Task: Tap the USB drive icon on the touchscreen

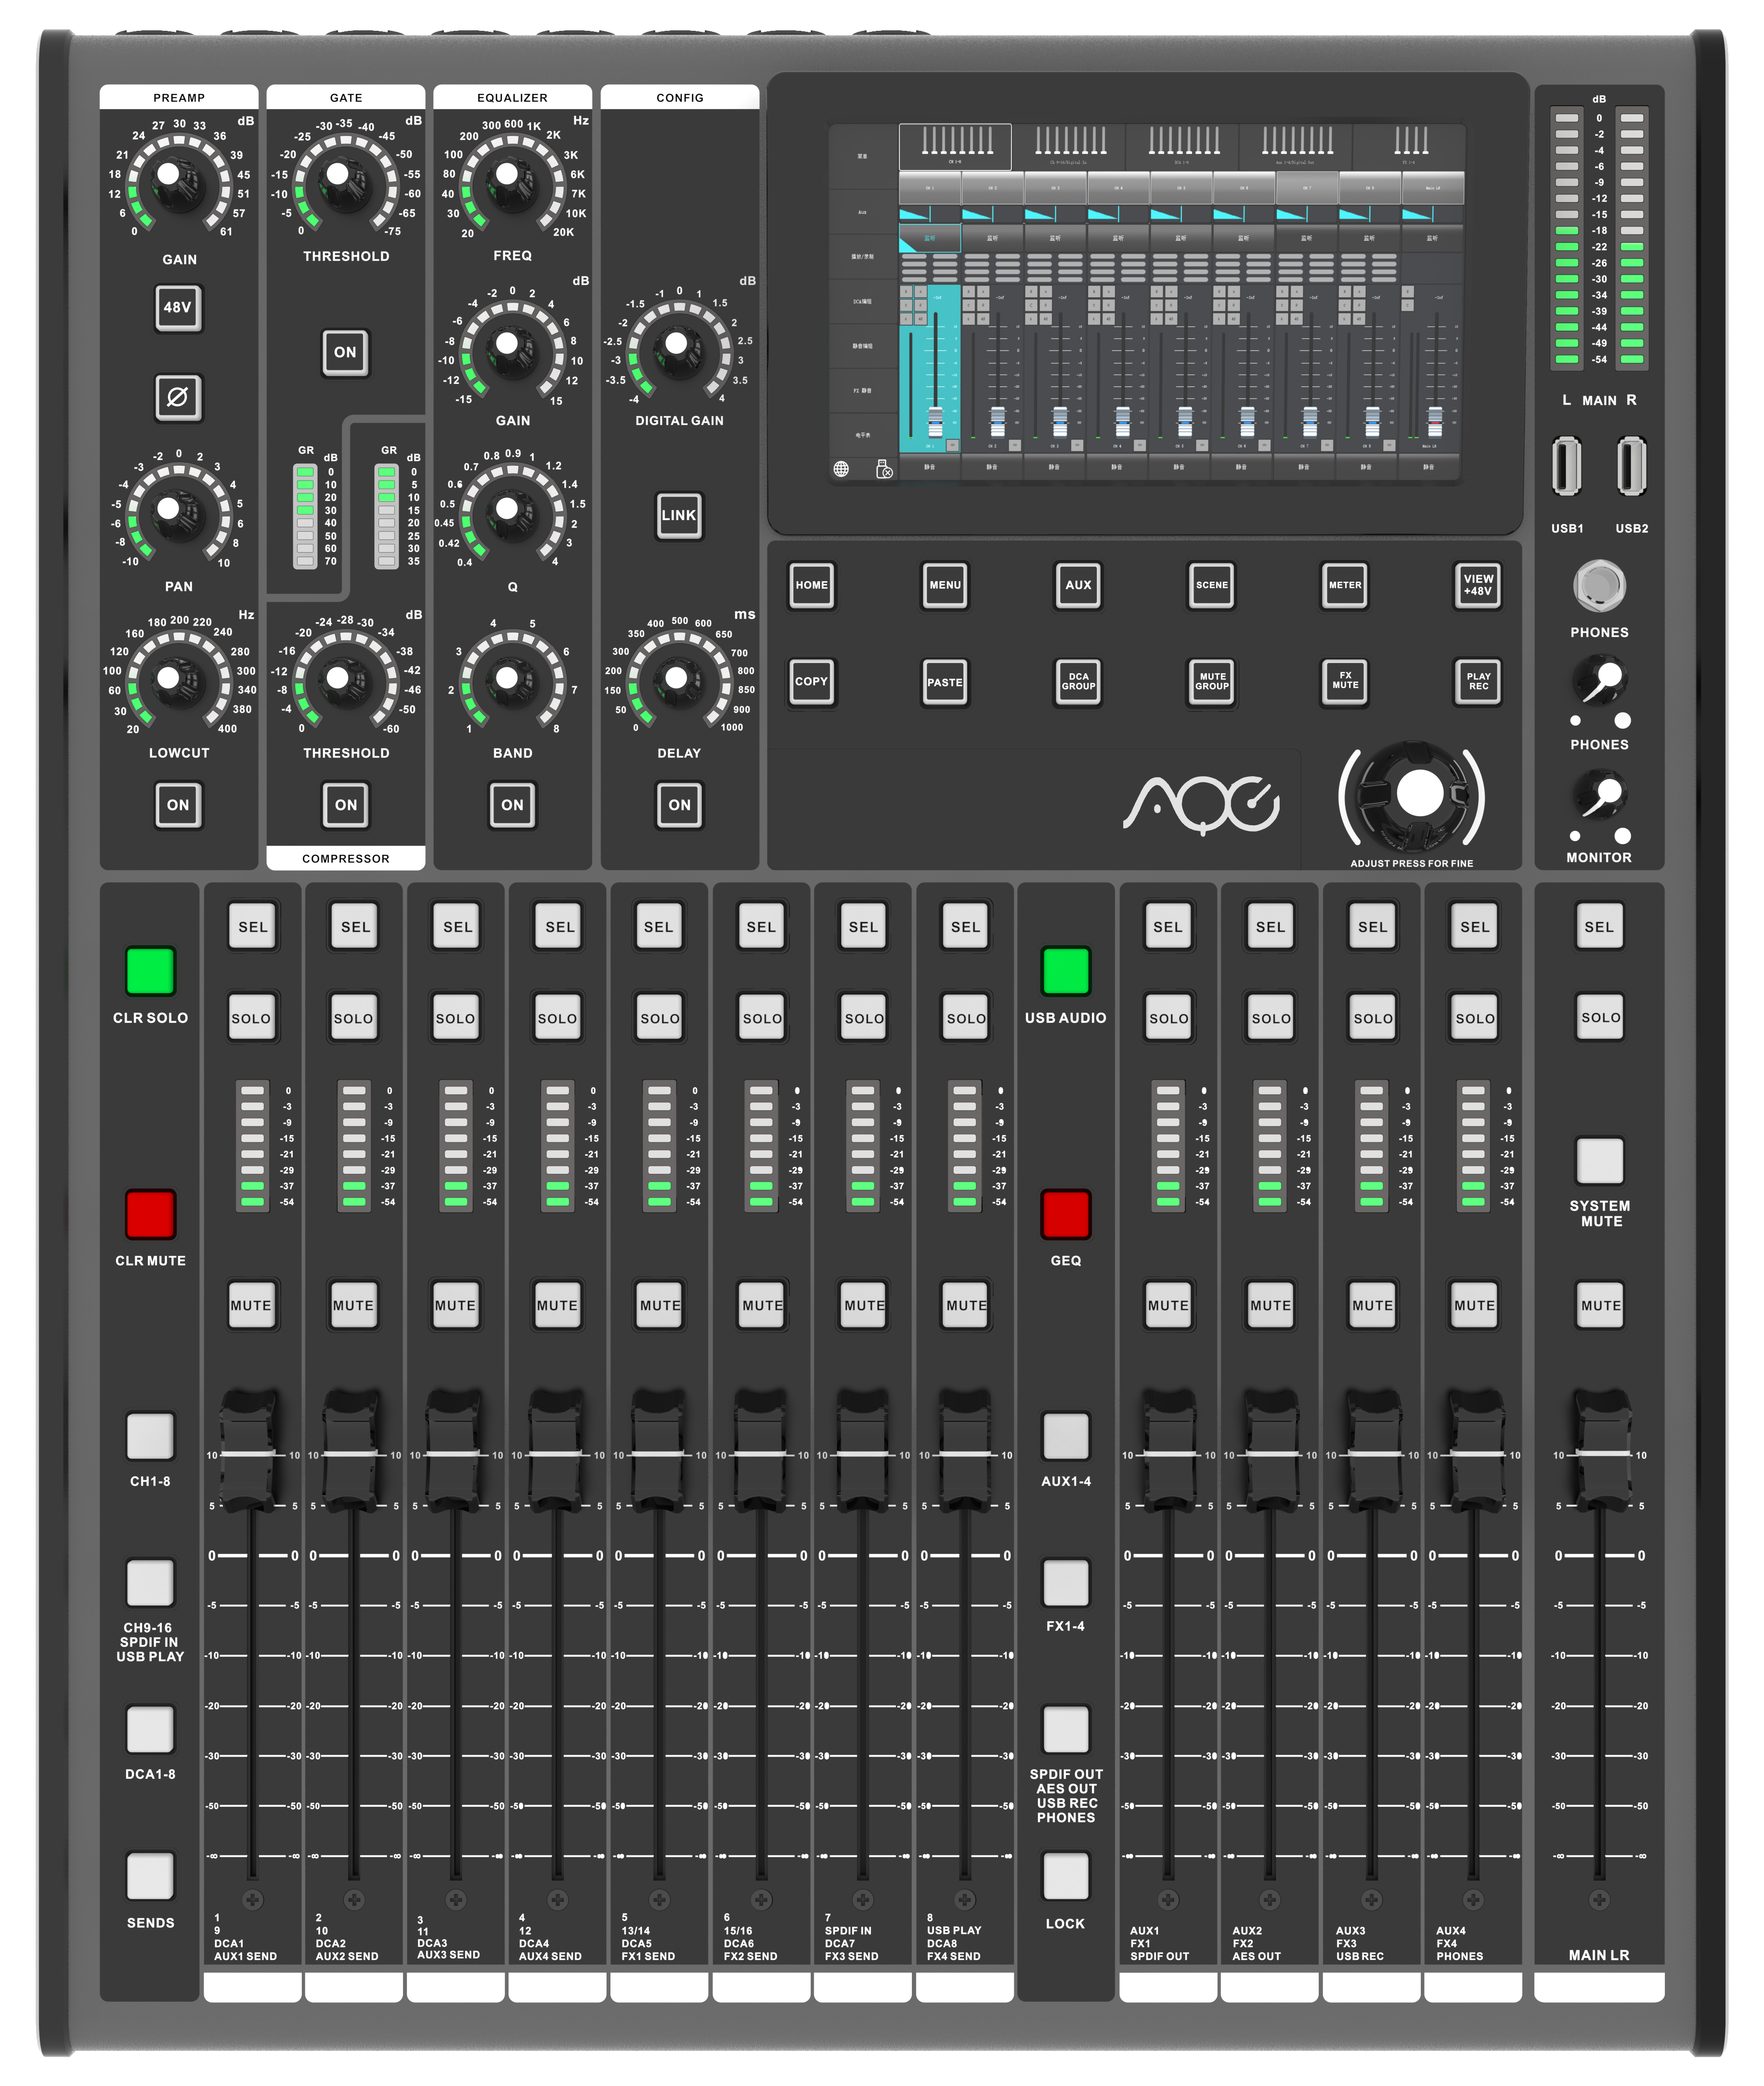Action: tap(884, 468)
